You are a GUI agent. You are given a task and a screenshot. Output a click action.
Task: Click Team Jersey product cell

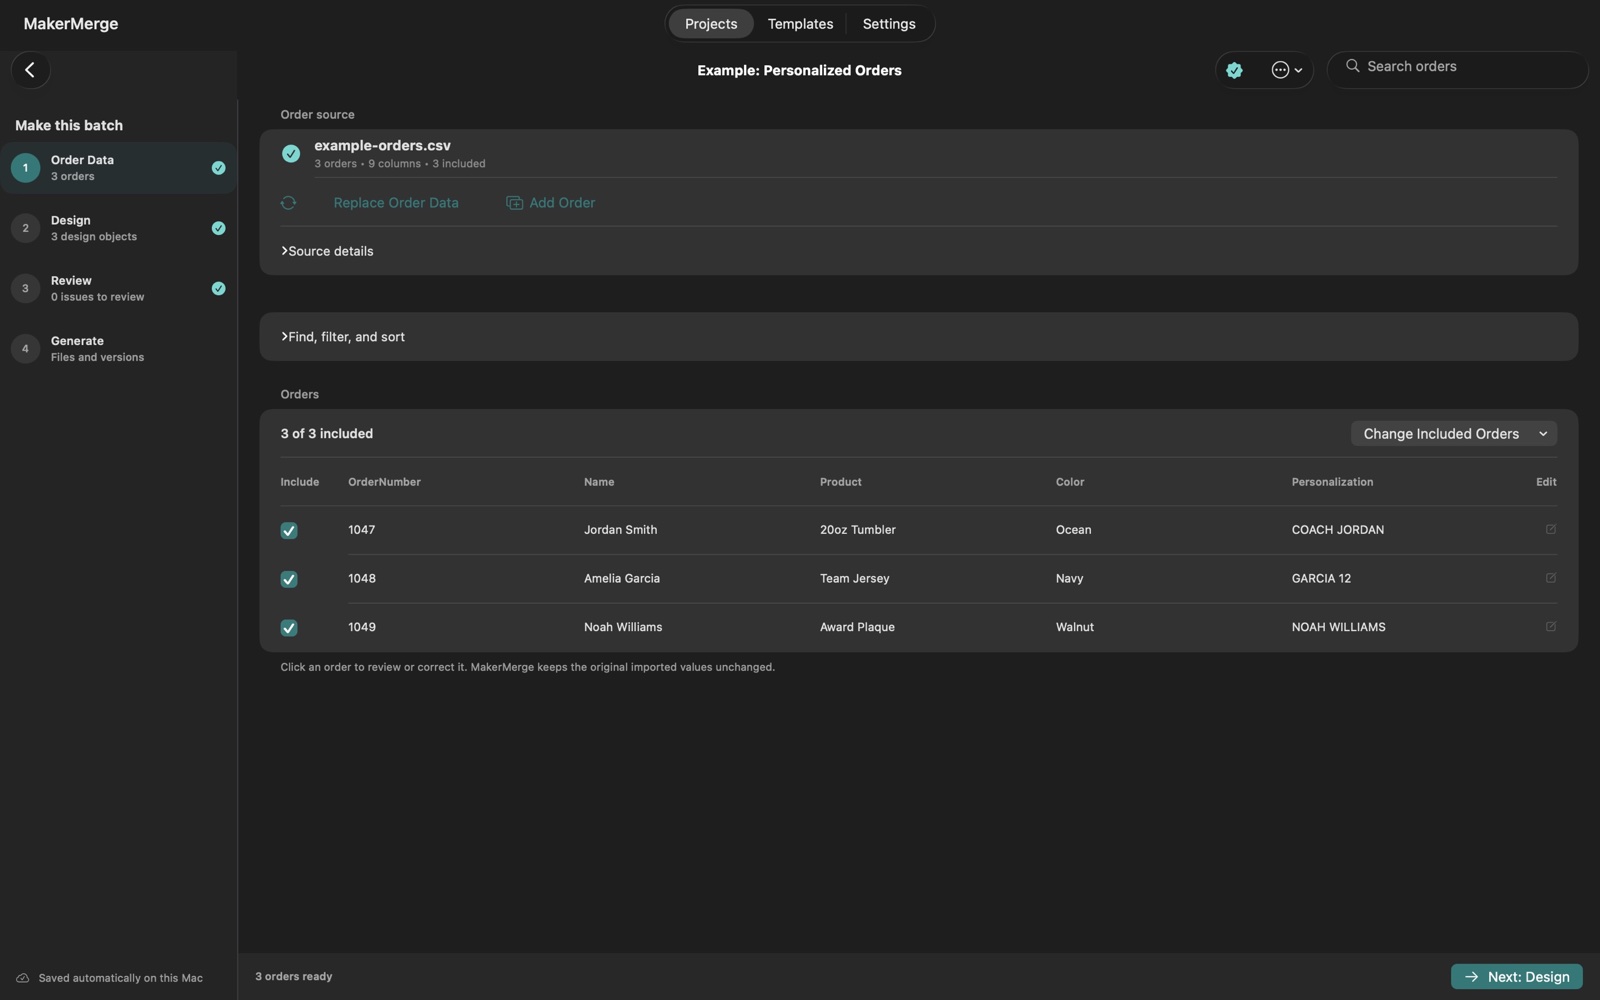pos(854,579)
